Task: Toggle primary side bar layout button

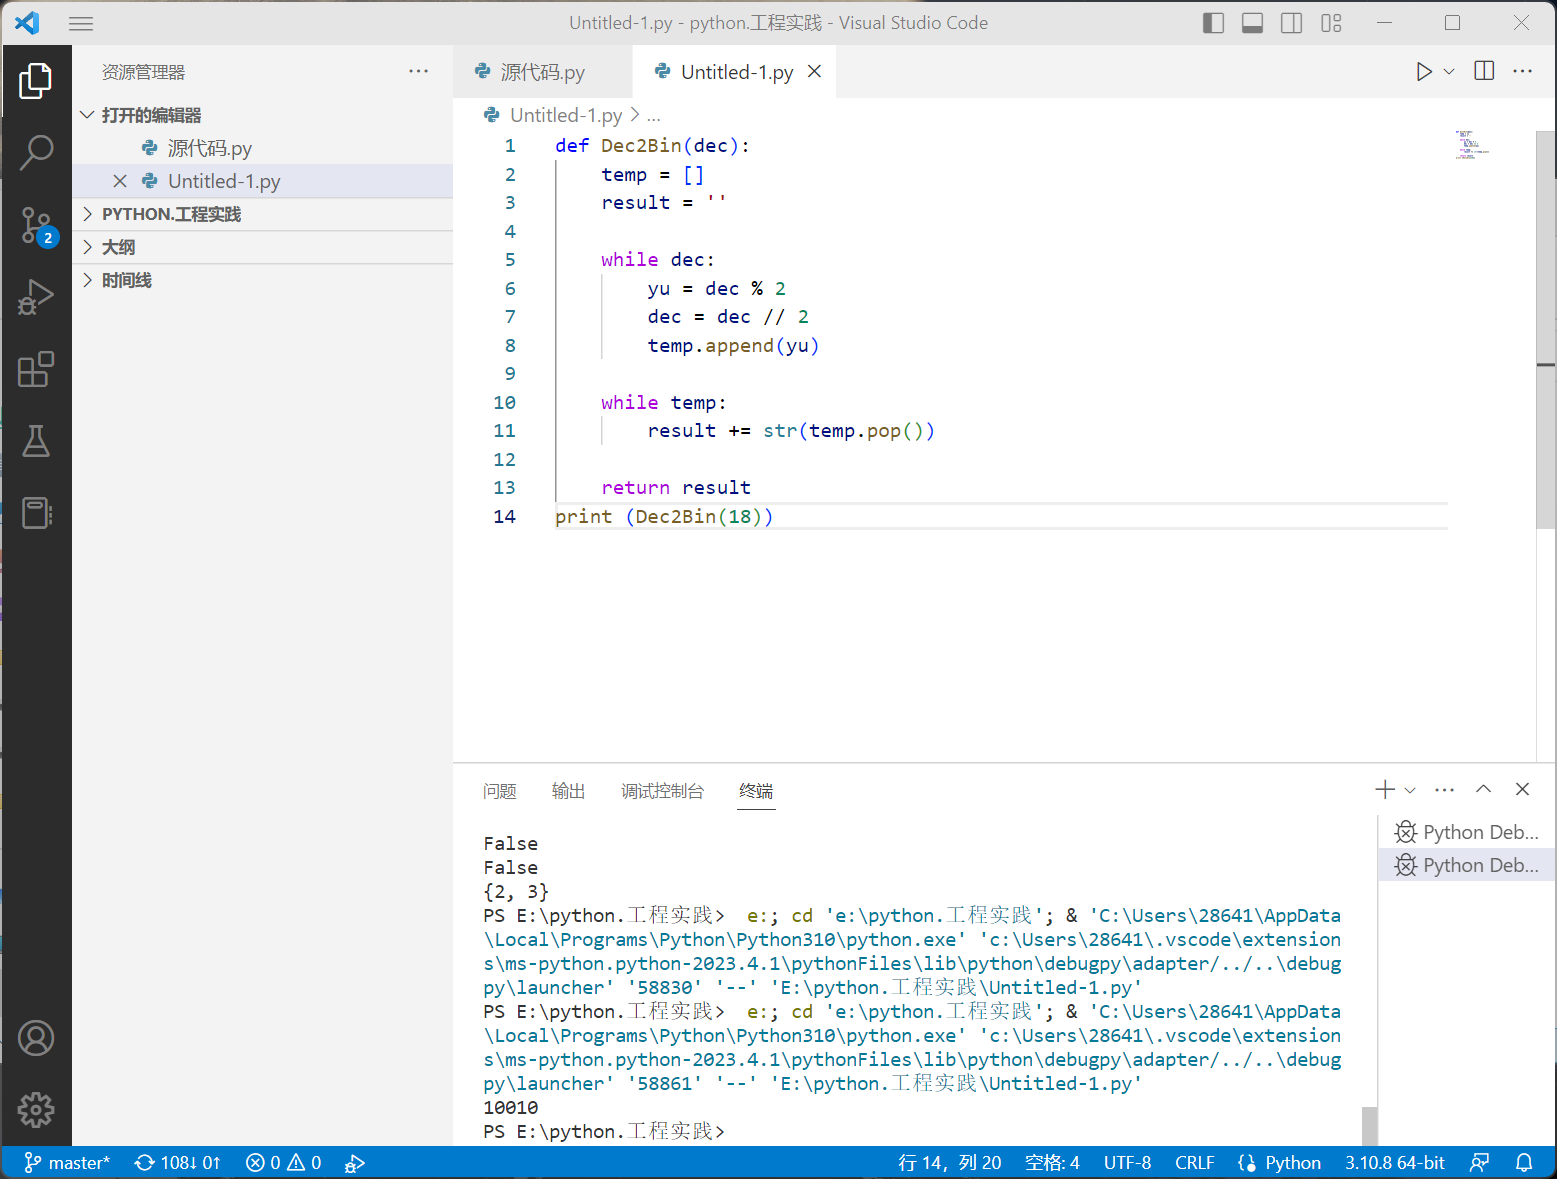Action: click(1213, 23)
